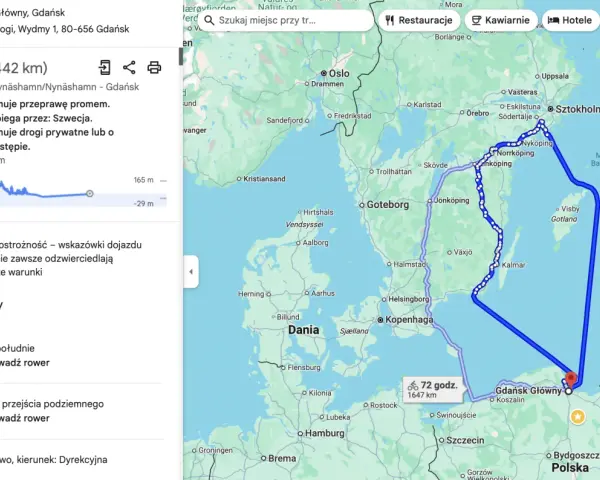Click the red destination pin in Gdańsk
Viewport: 600px width, 480px height.
tap(571, 379)
